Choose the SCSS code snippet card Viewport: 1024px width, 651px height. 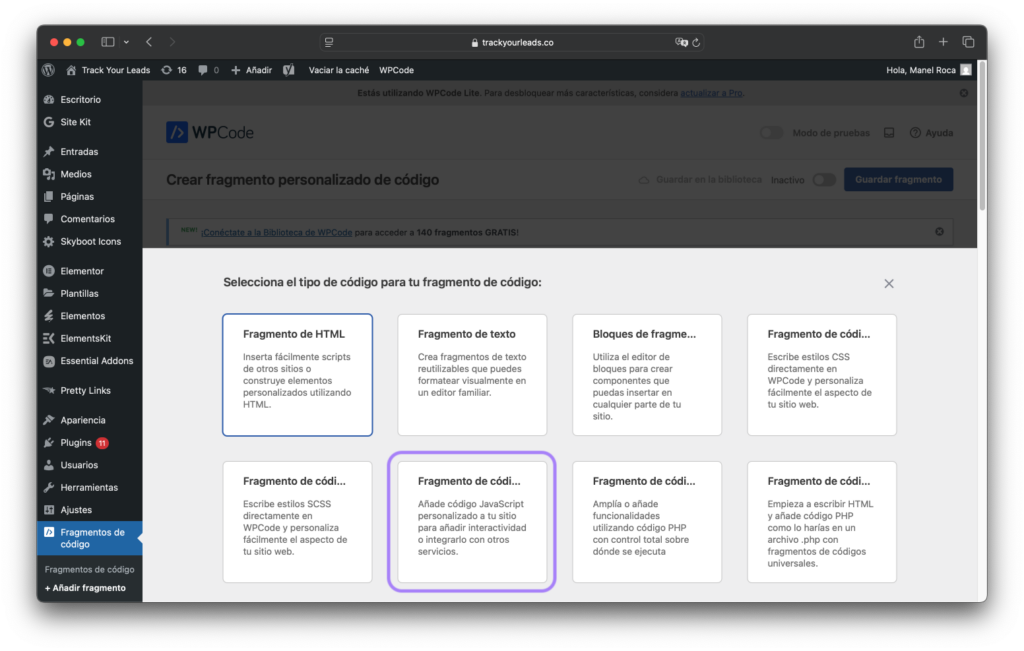(x=297, y=522)
